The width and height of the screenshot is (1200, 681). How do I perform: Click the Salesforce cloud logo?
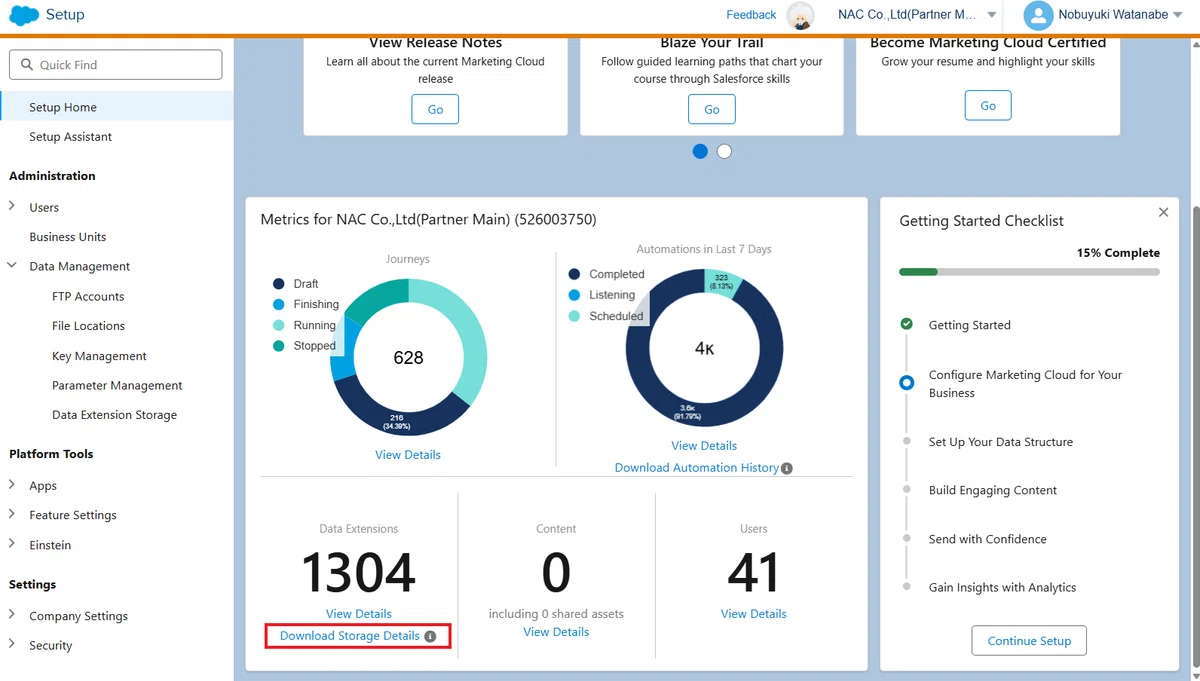24,15
